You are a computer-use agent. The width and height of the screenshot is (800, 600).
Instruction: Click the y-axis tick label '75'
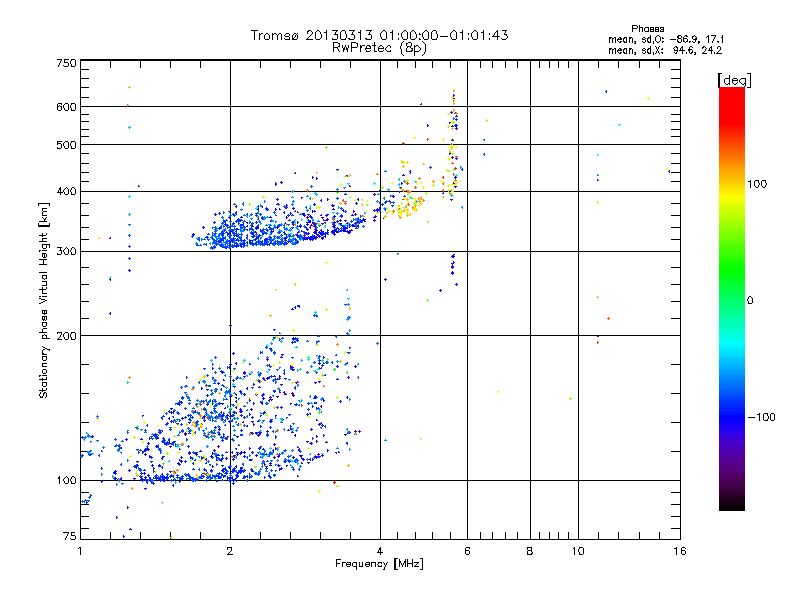[70, 536]
